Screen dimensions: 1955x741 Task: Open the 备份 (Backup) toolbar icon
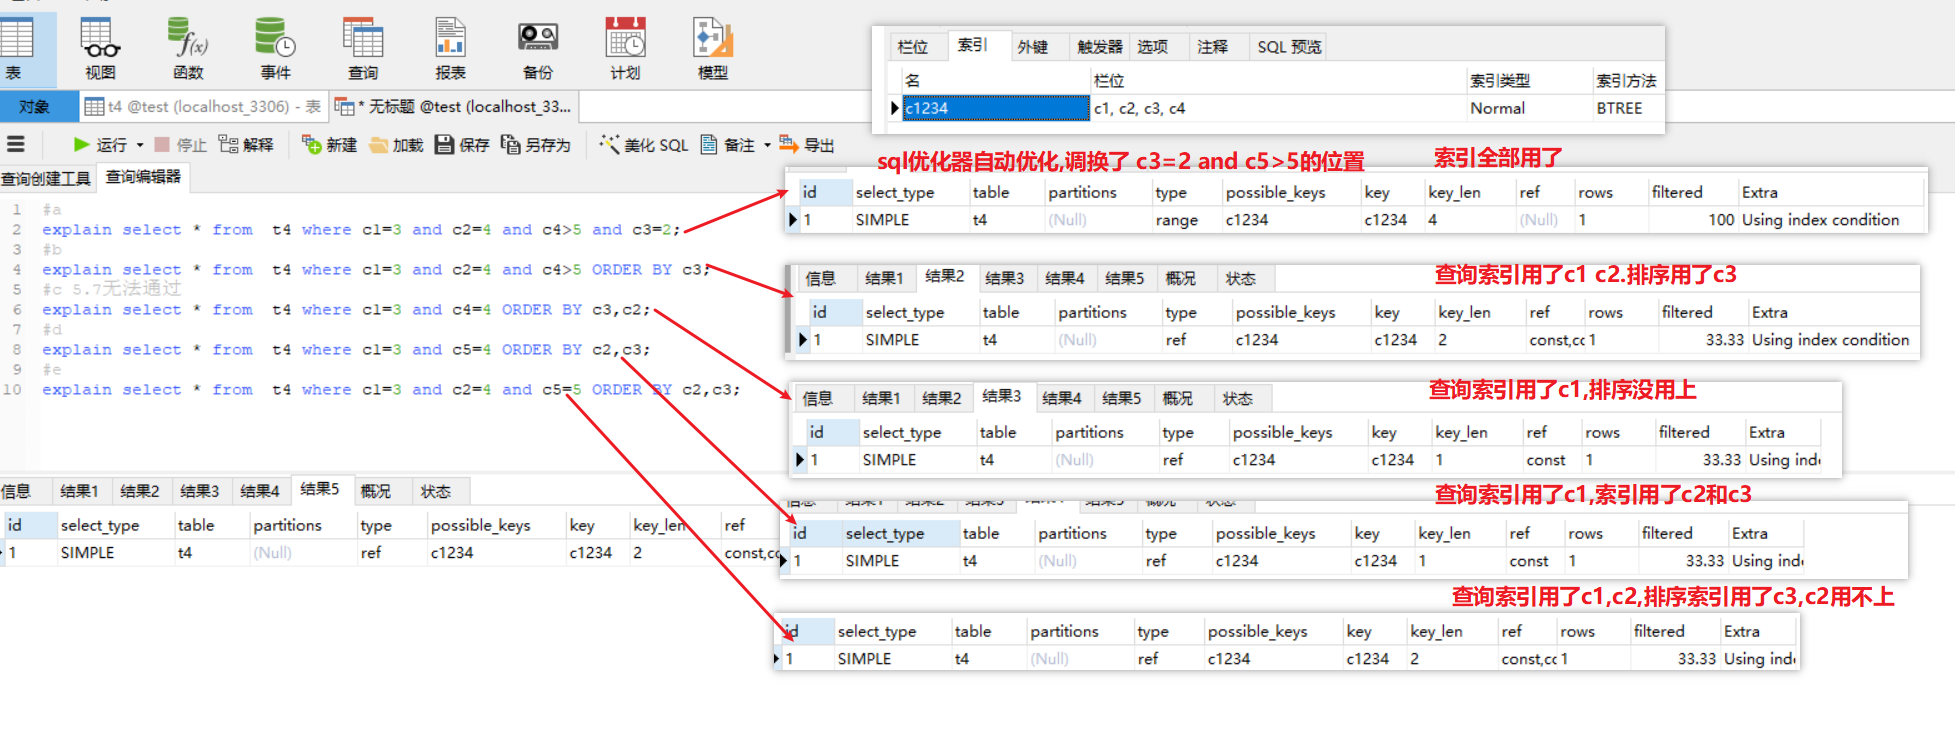coord(538,48)
